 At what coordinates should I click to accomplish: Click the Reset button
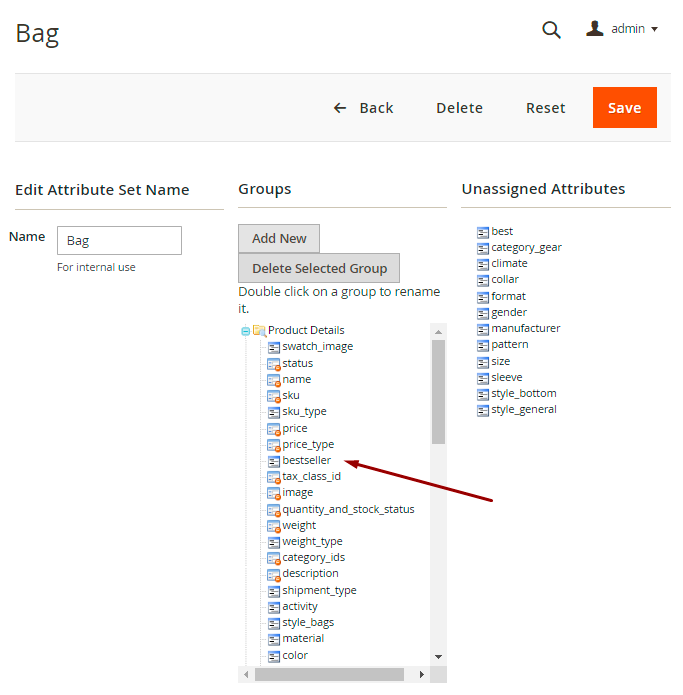(x=545, y=108)
